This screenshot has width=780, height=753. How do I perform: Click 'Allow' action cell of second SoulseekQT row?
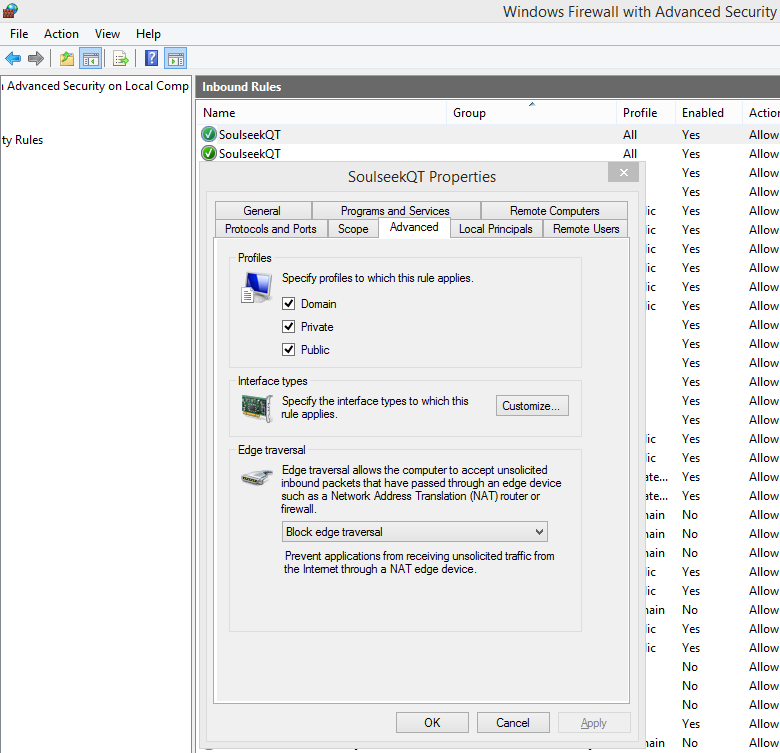[764, 154]
